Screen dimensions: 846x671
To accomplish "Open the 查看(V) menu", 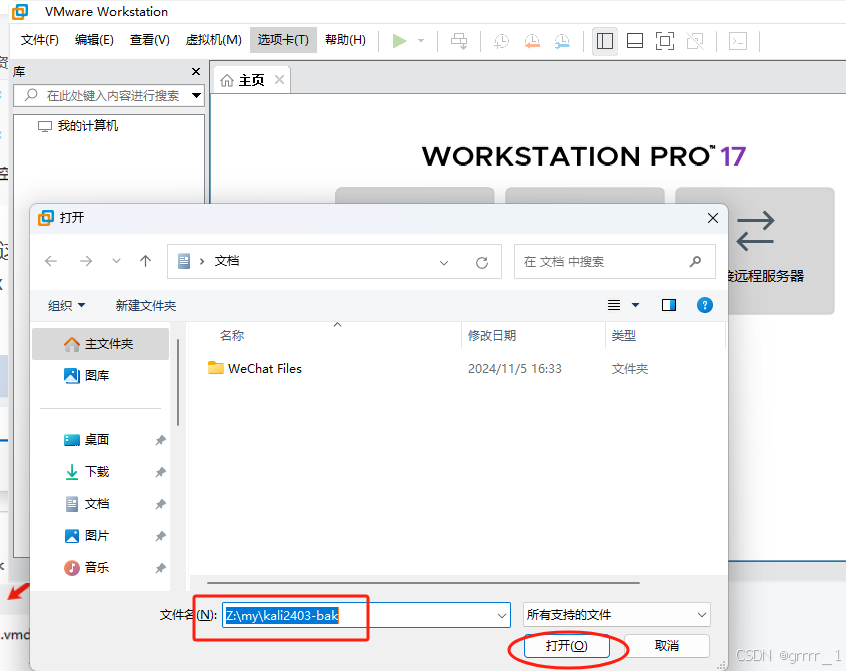I will click(x=149, y=40).
